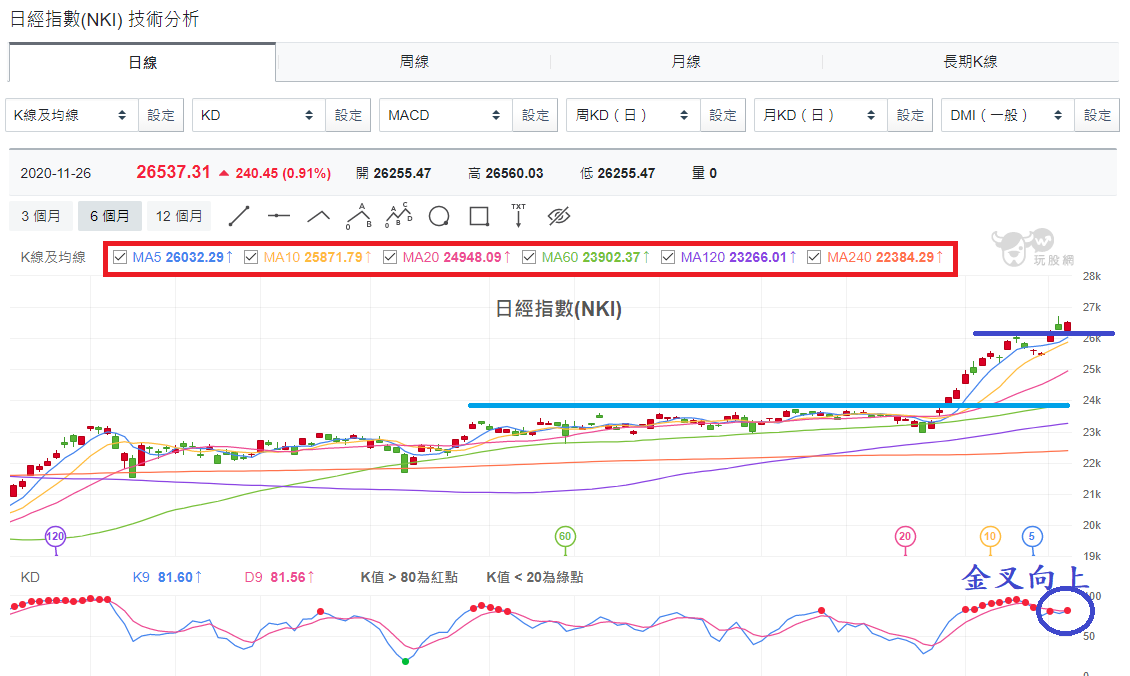Uncheck the MA60 moving average checkbox
The image size is (1130, 676).
pyautogui.click(x=529, y=257)
